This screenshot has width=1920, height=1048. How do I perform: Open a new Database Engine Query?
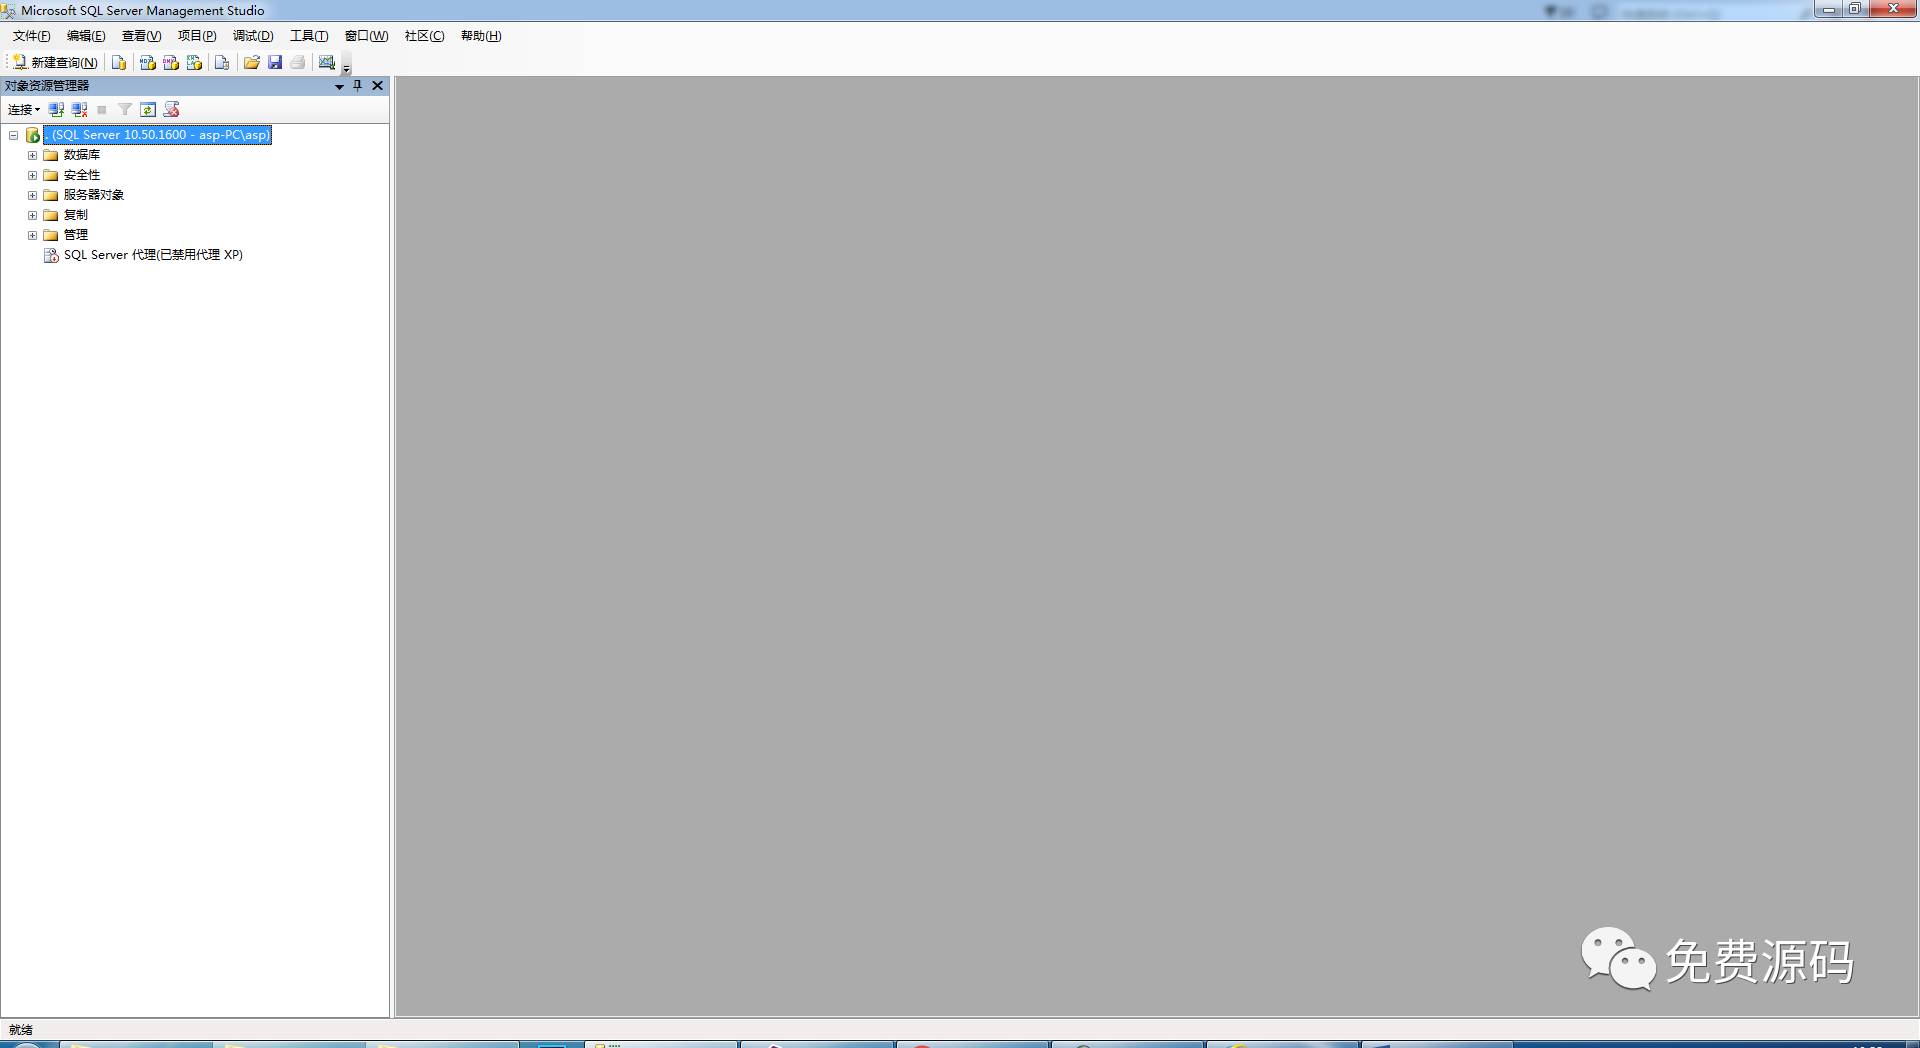[119, 62]
